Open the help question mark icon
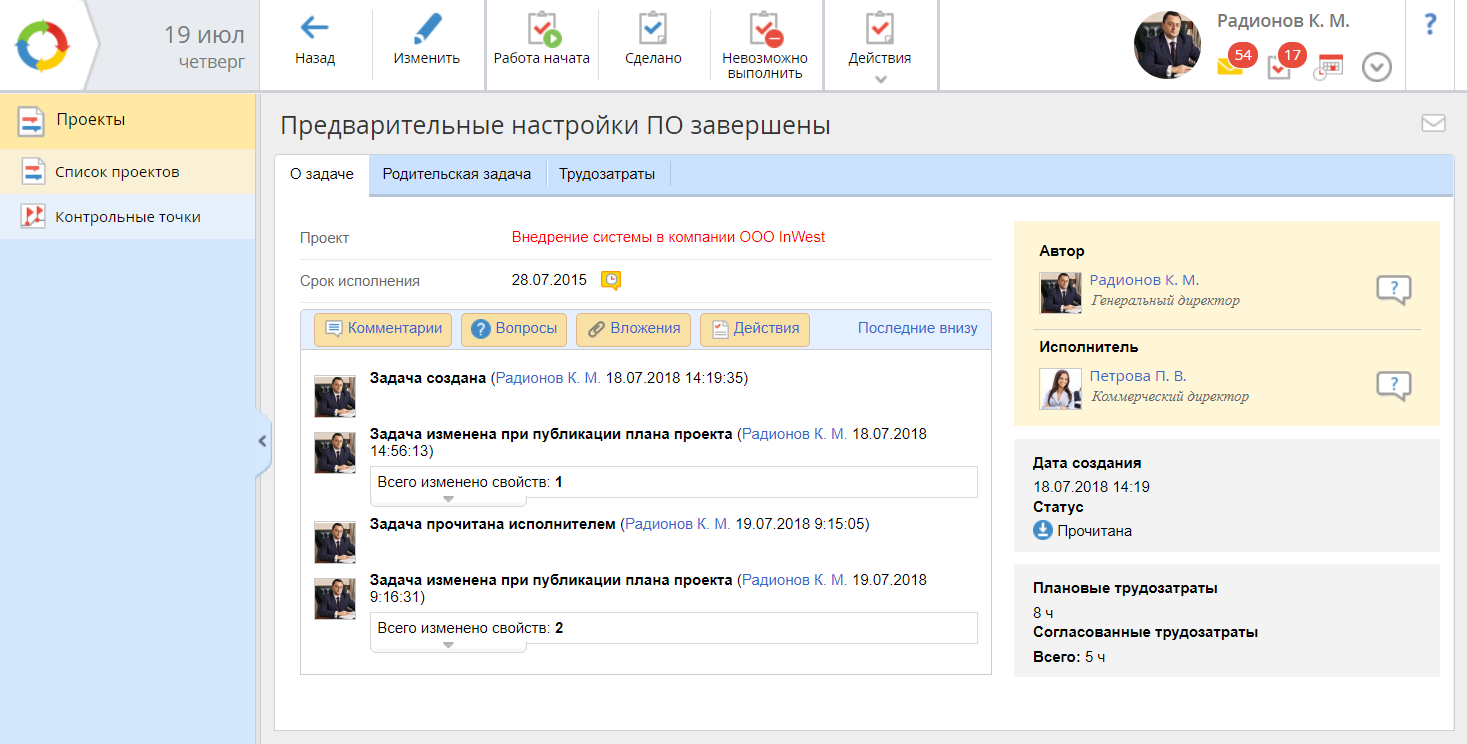 tap(1430, 25)
